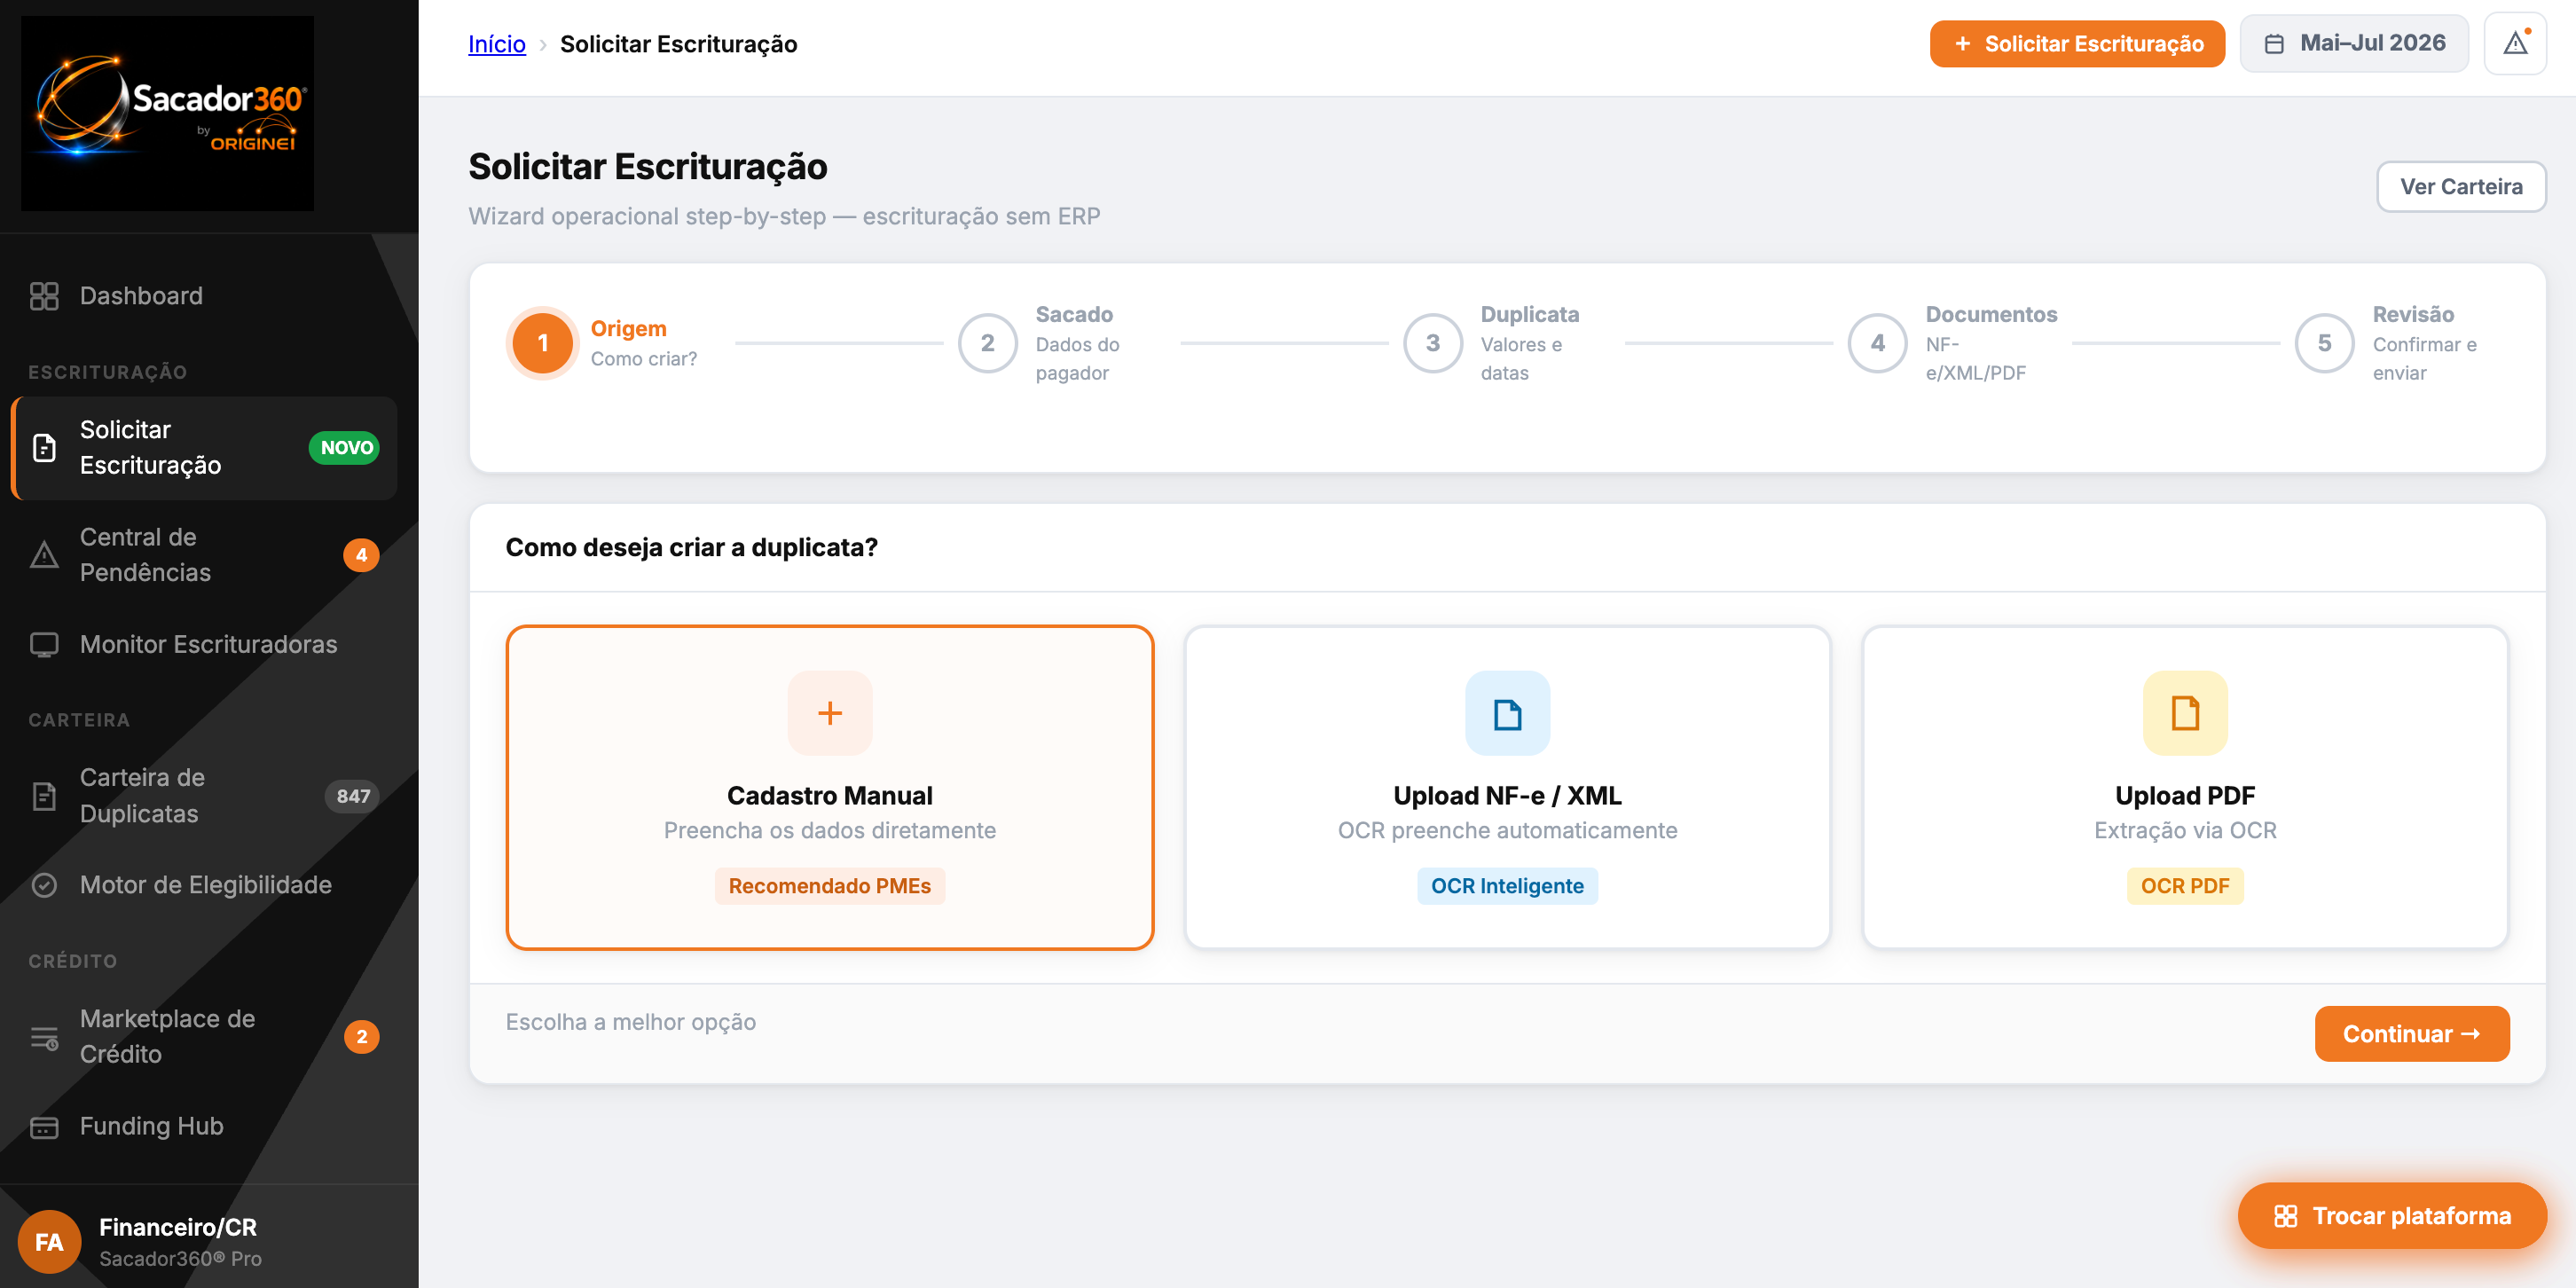
Task: Click the orange Solicitar Escrituração header button
Action: point(2077,44)
